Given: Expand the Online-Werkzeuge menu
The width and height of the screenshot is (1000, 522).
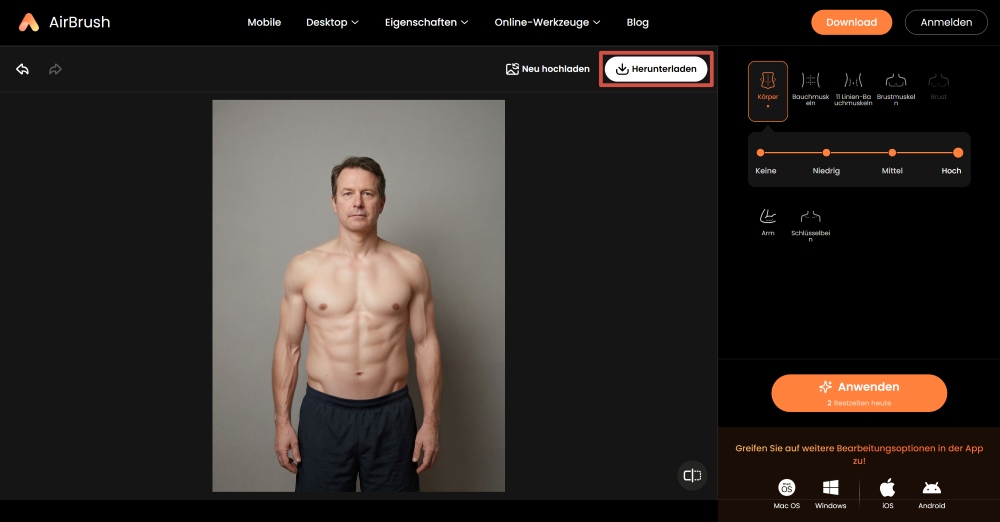Looking at the screenshot, I should point(547,22).
